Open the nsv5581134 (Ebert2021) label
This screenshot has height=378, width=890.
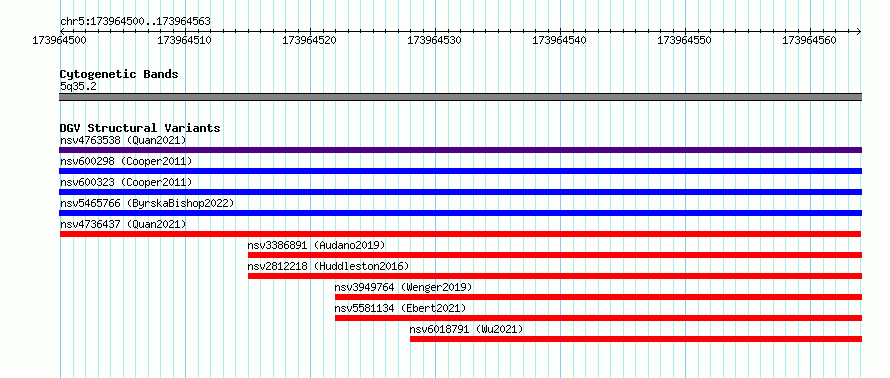(x=400, y=308)
